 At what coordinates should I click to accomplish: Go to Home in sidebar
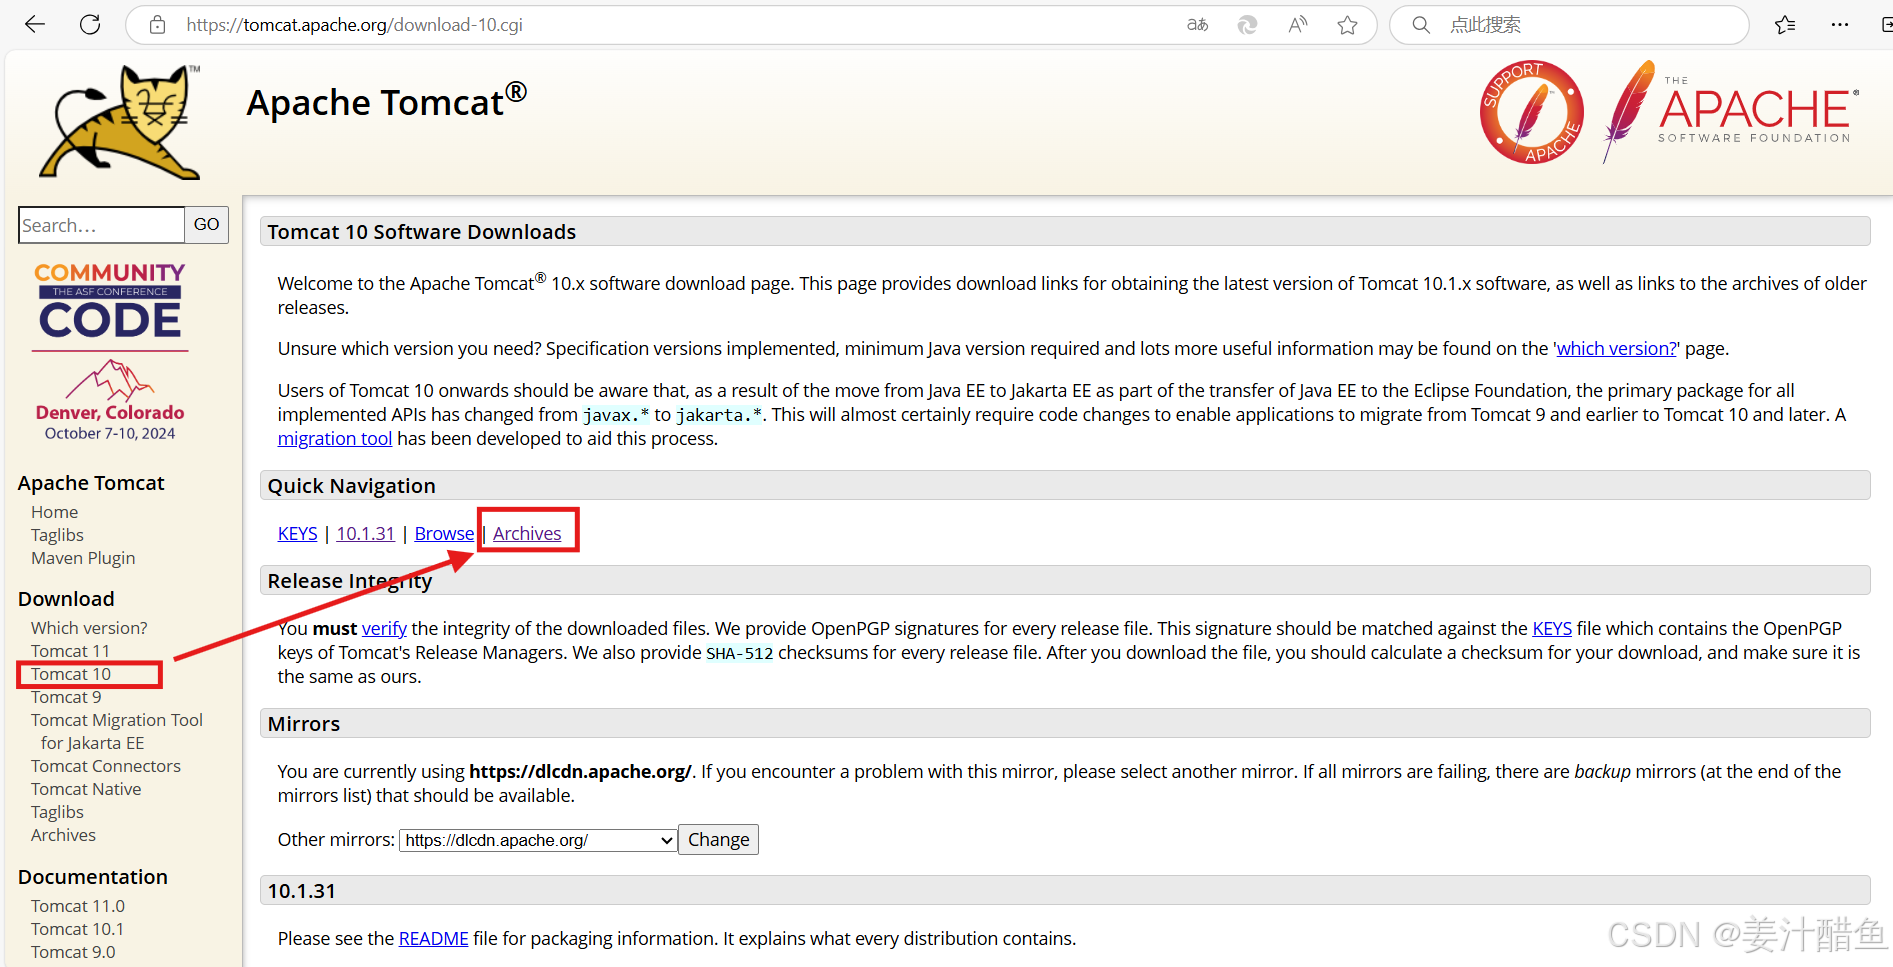(54, 512)
